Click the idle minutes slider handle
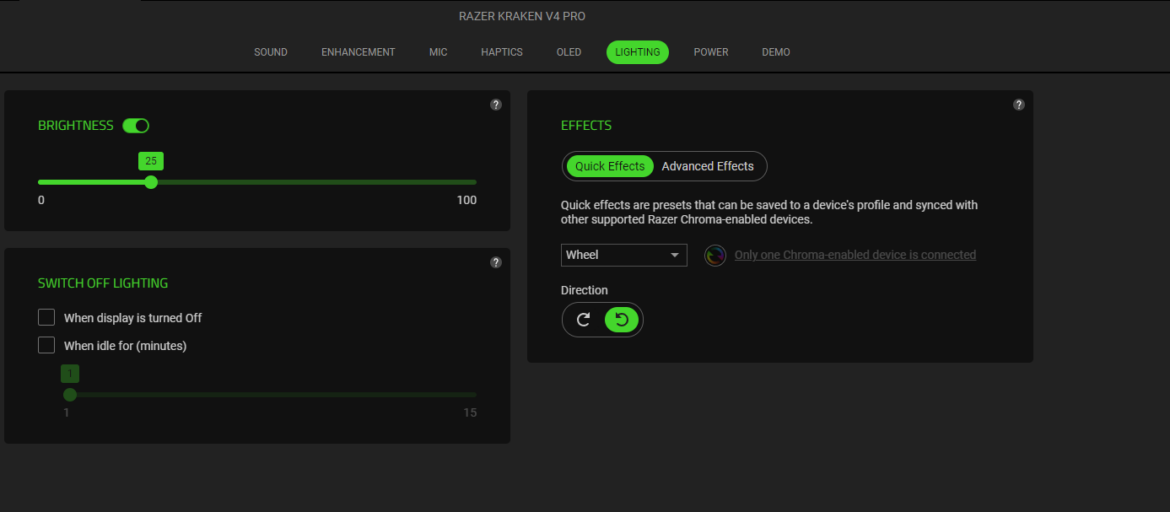The width and height of the screenshot is (1170, 512). coord(70,394)
